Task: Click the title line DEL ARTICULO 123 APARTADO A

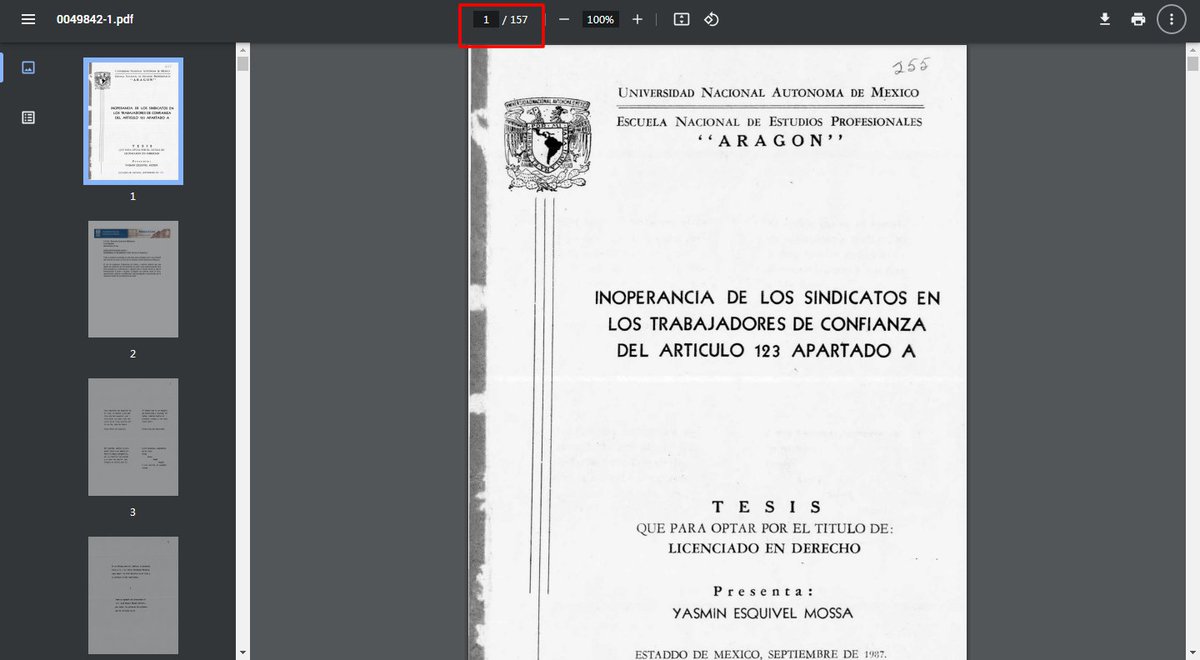Action: click(x=766, y=351)
